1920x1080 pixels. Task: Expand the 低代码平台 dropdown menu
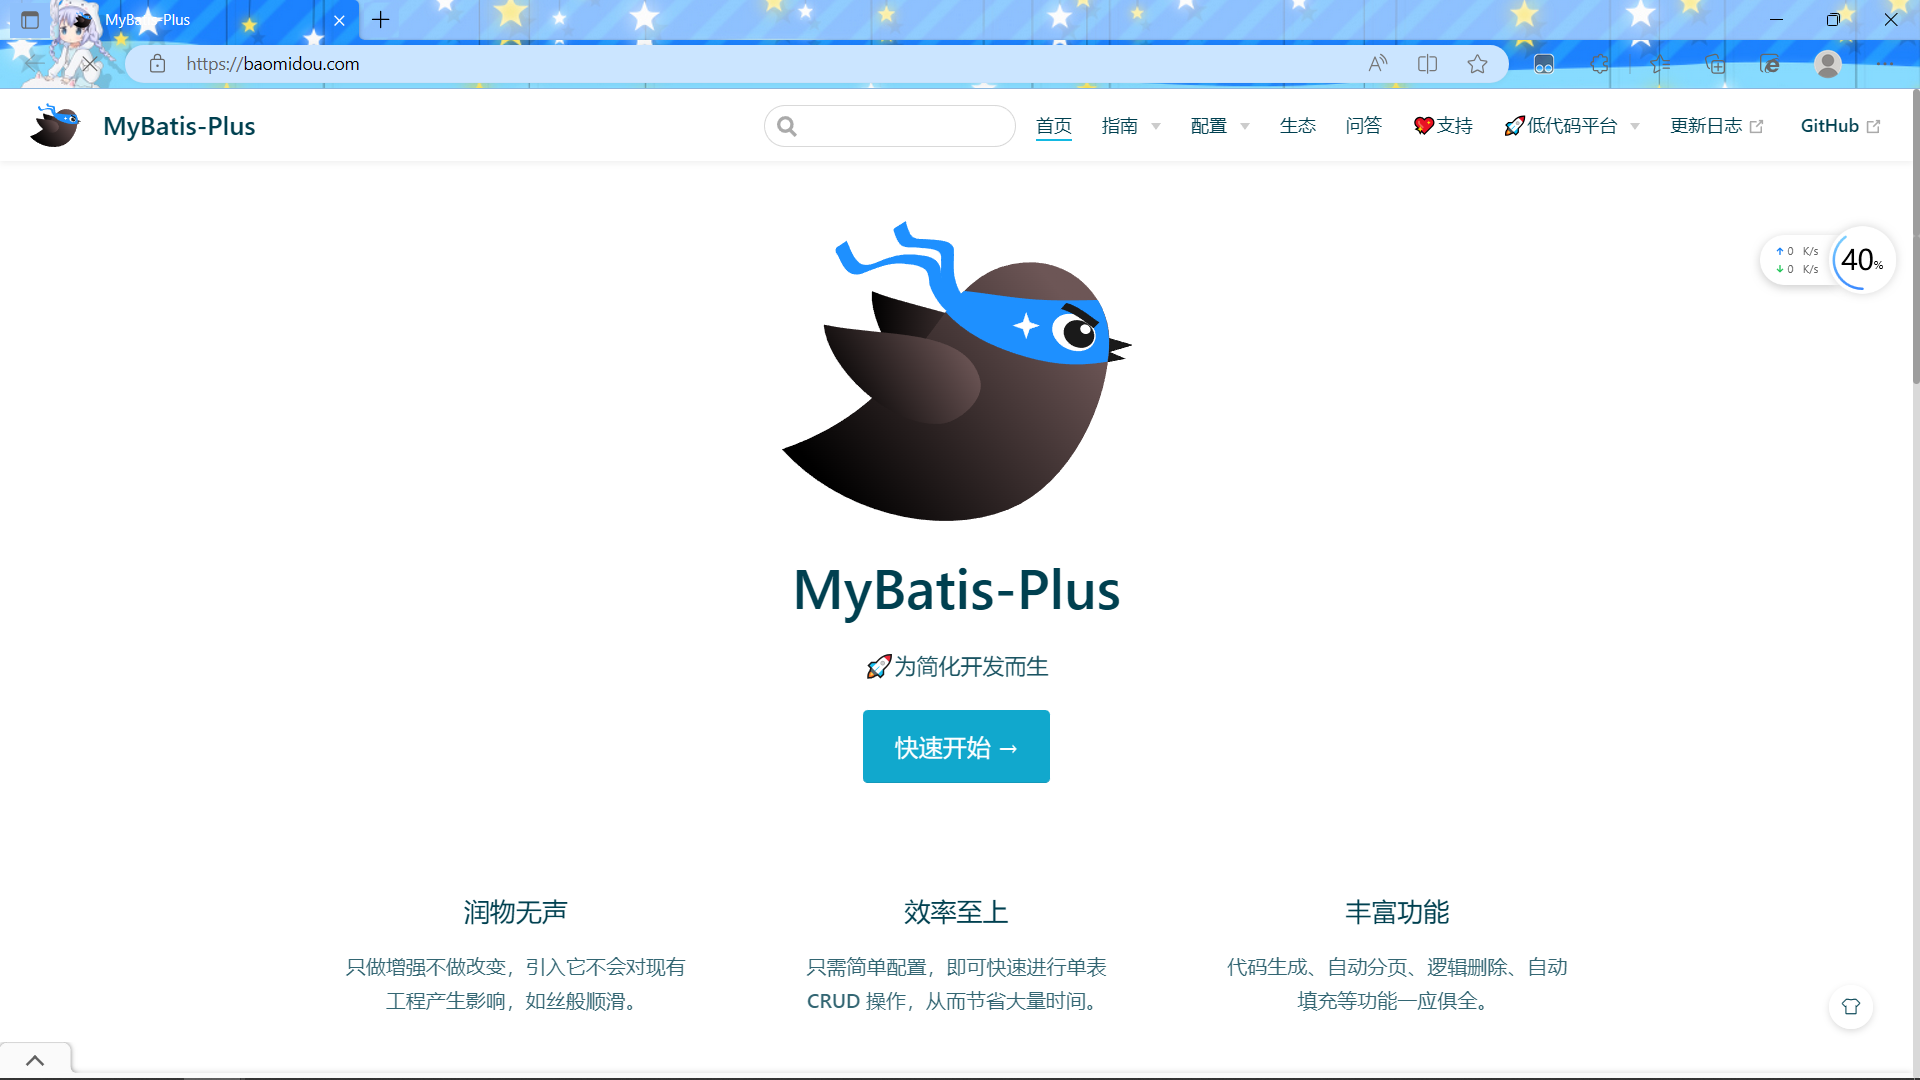click(x=1572, y=126)
